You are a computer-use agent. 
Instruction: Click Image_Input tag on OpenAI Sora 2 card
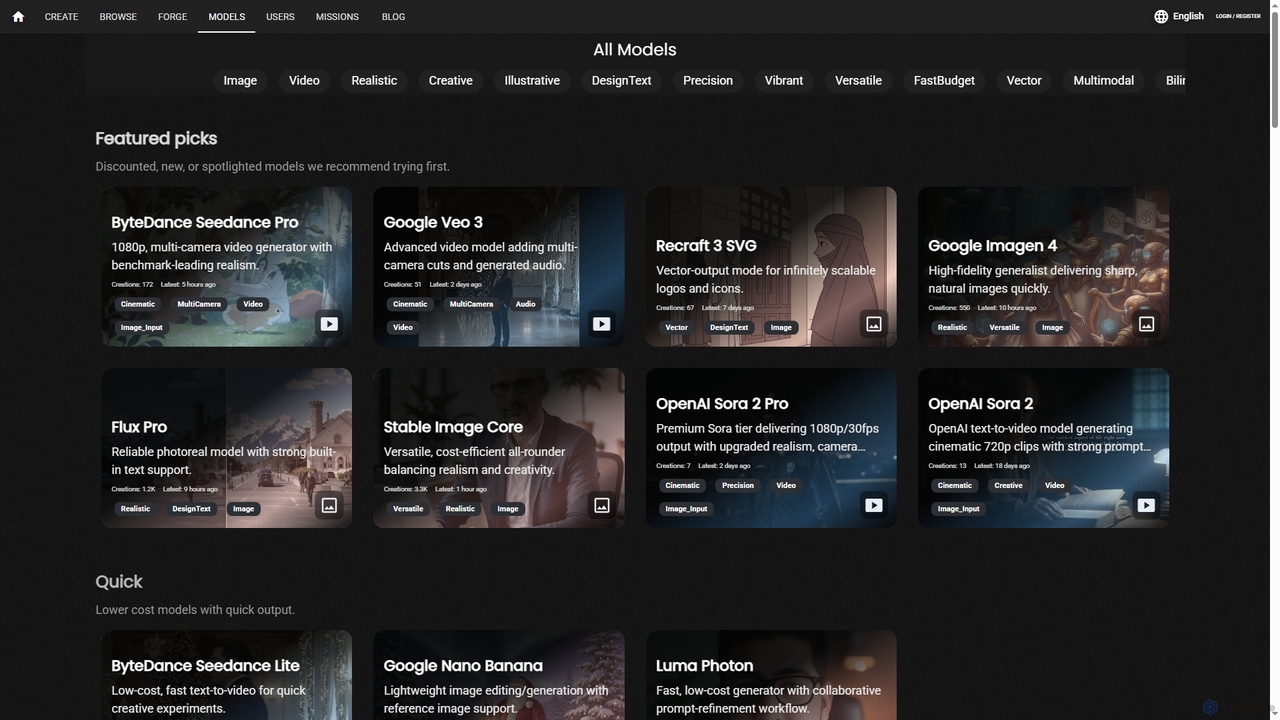(x=958, y=509)
